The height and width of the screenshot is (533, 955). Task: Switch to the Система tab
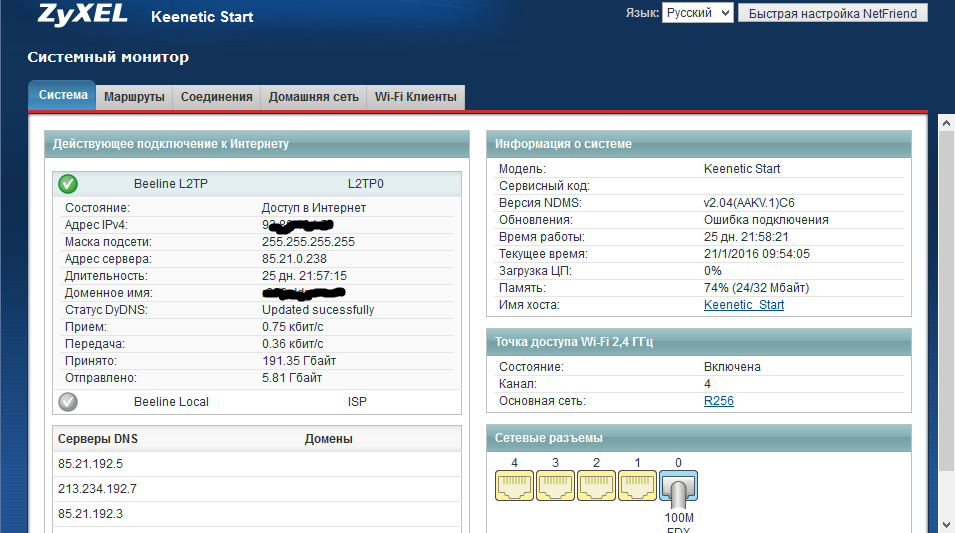tap(62, 95)
